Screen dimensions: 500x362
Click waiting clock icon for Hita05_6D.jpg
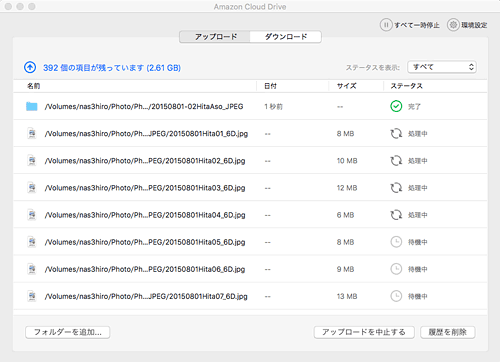click(396, 242)
